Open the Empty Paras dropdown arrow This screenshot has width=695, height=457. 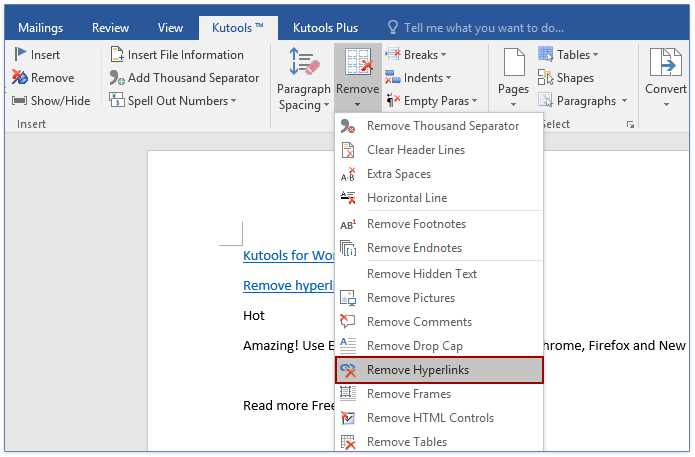click(x=474, y=101)
